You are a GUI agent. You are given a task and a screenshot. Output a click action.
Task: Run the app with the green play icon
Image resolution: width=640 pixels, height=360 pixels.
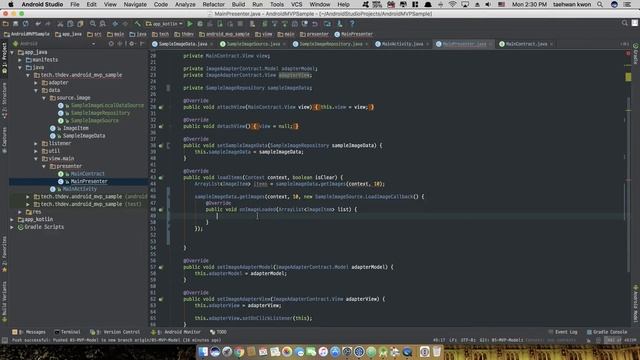pyautogui.click(x=190, y=24)
